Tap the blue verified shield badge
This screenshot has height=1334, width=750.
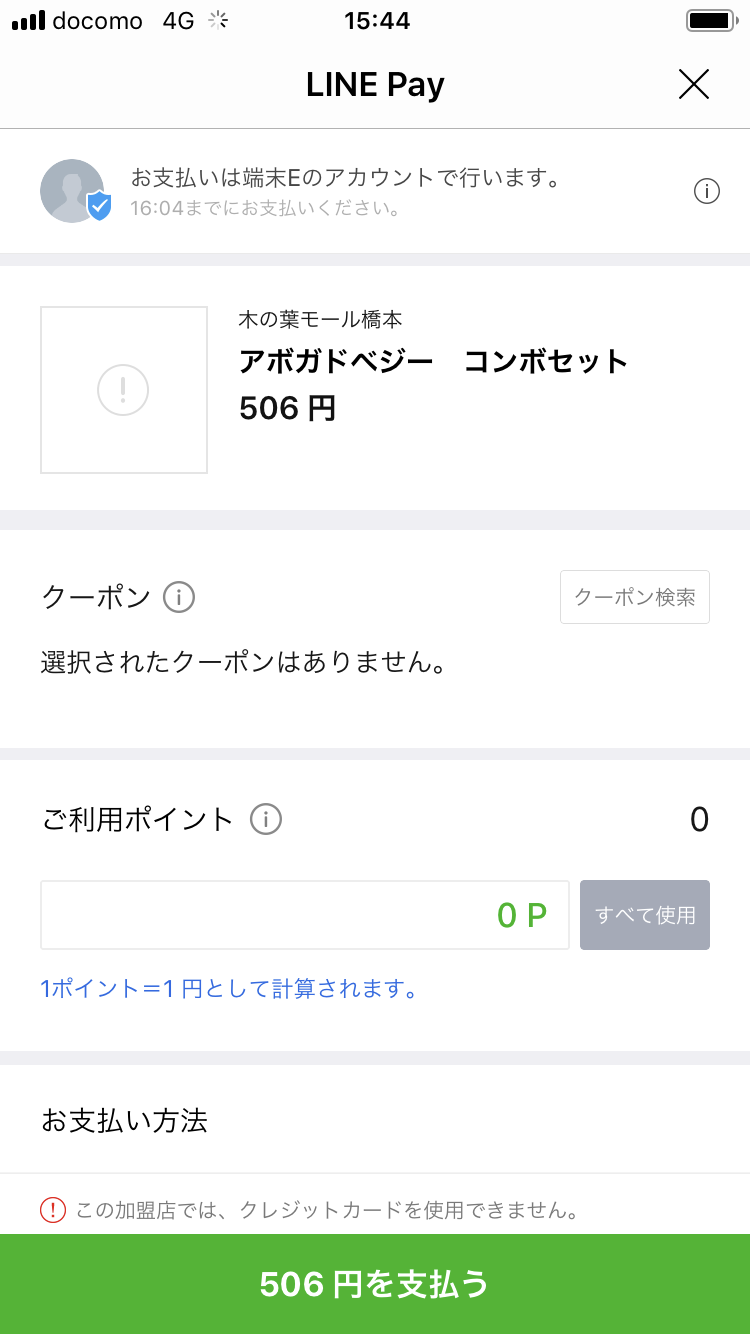pyautogui.click(x=99, y=206)
